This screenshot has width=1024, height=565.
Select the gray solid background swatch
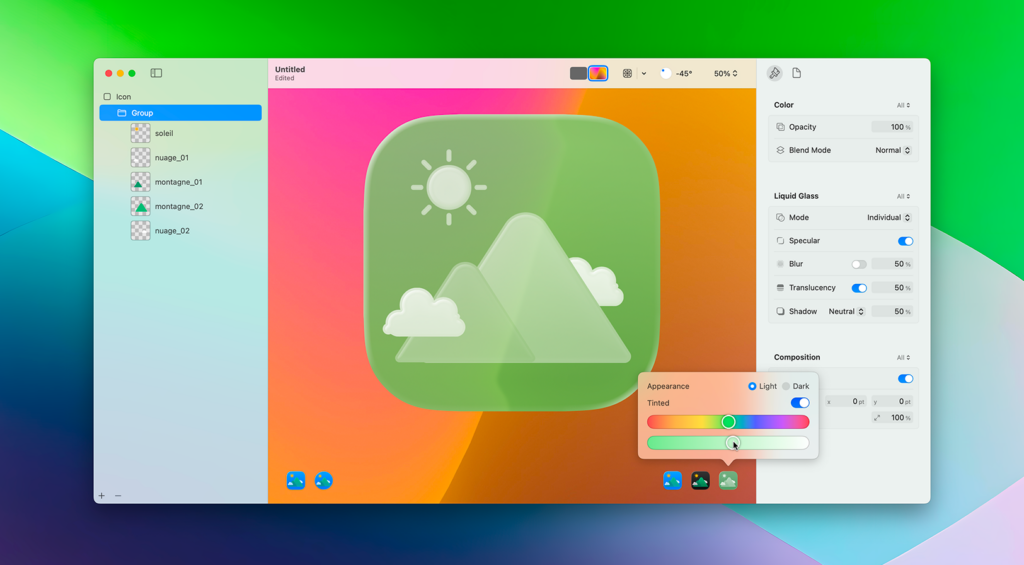(578, 73)
